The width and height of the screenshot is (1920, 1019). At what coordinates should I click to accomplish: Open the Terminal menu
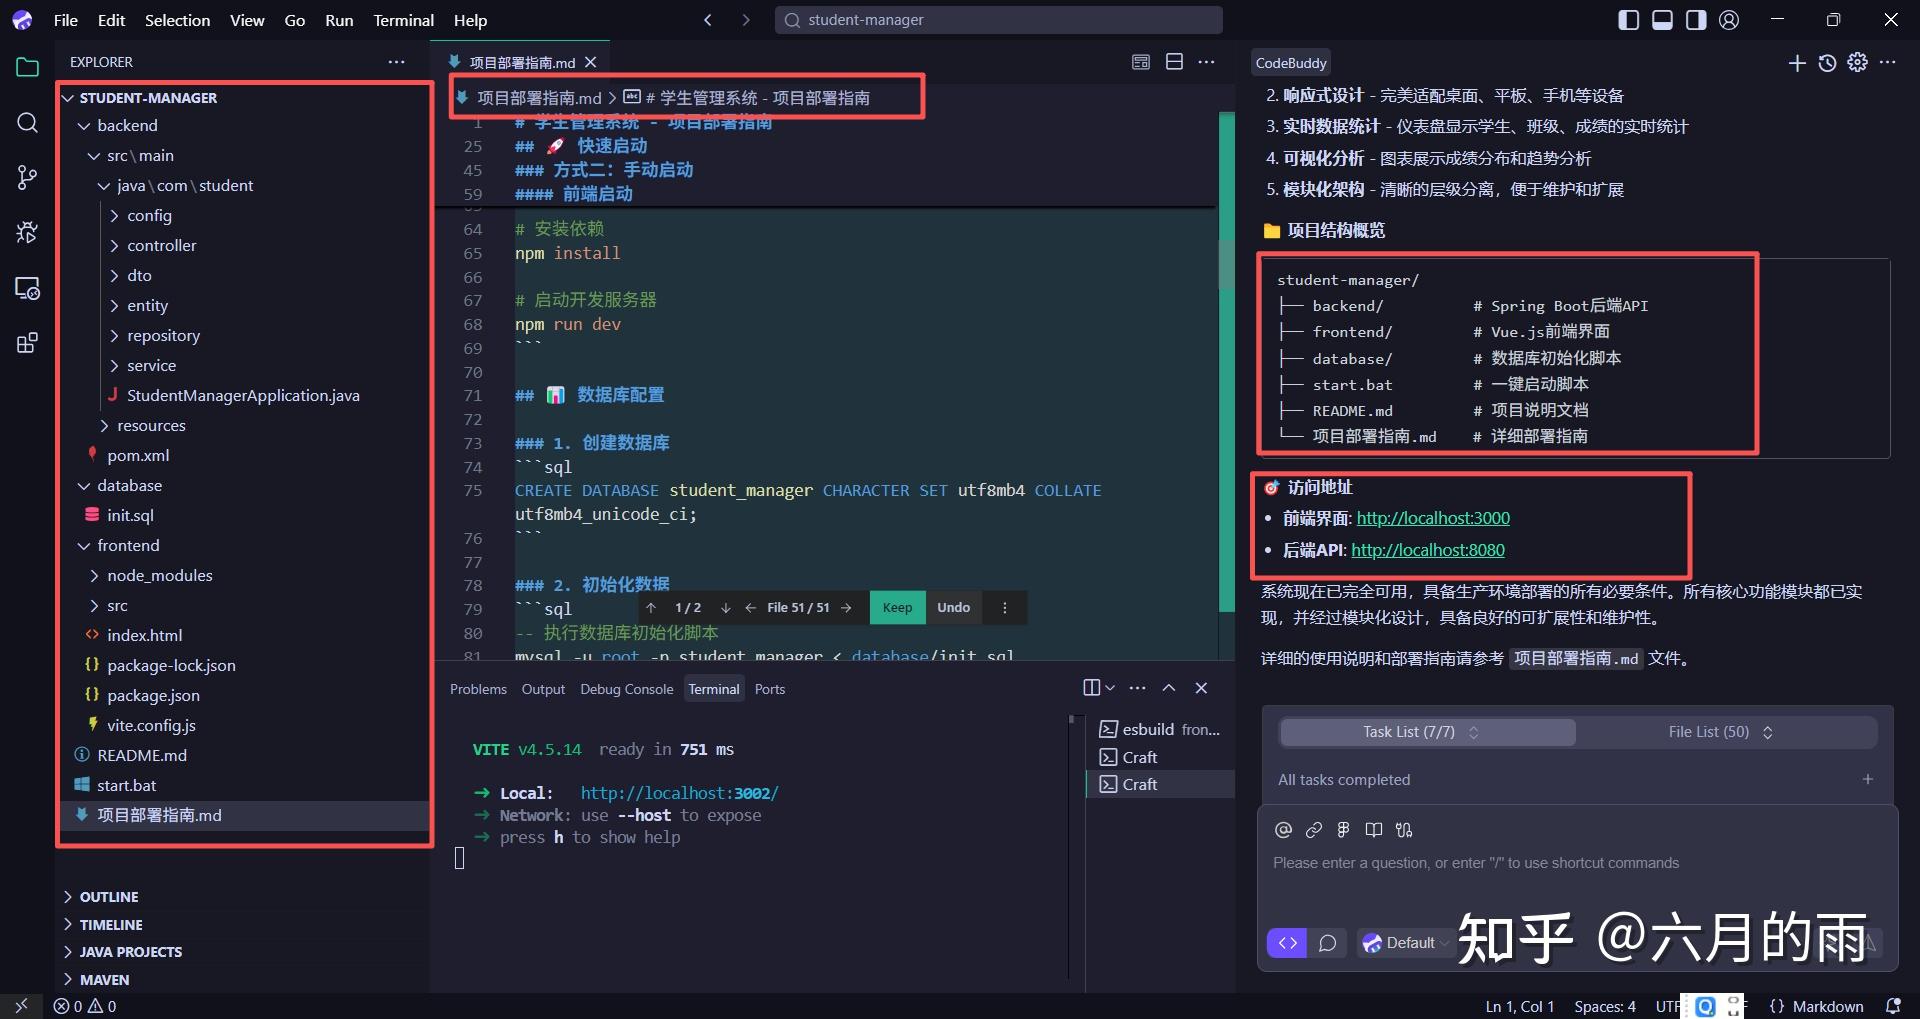click(403, 19)
